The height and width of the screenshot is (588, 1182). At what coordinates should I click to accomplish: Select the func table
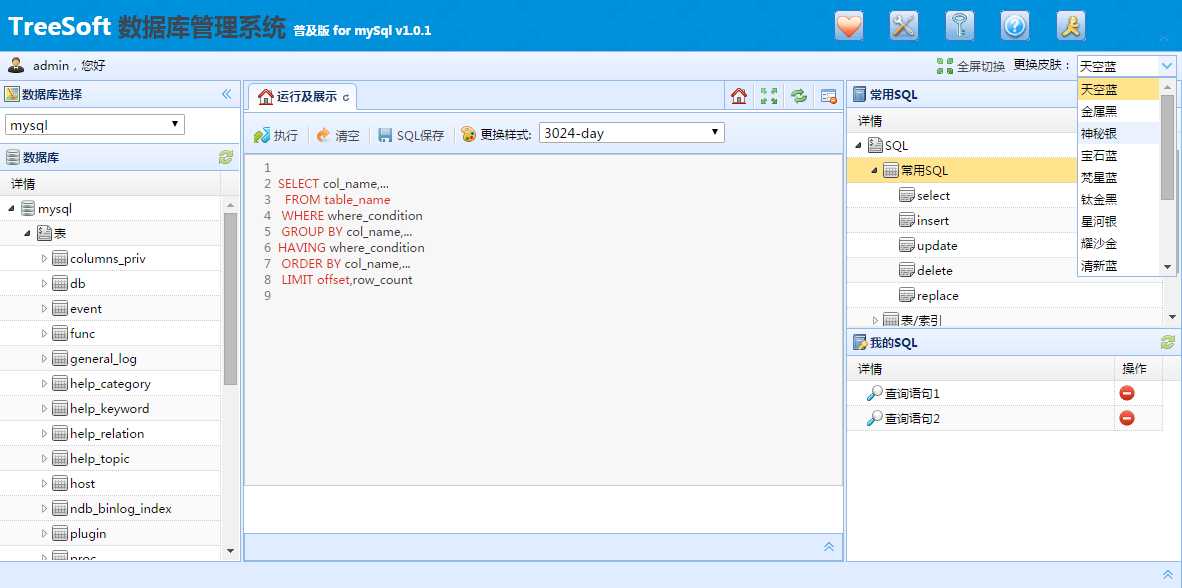[x=82, y=333]
